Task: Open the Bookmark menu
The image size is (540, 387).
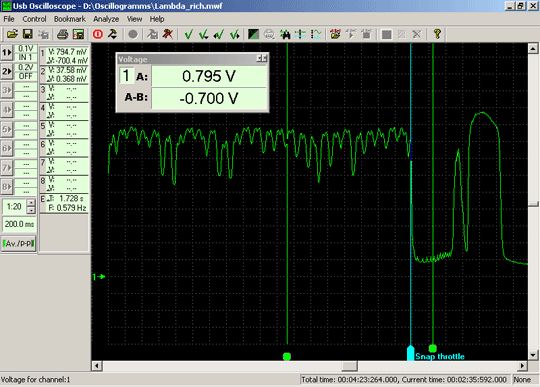Action: click(x=70, y=19)
